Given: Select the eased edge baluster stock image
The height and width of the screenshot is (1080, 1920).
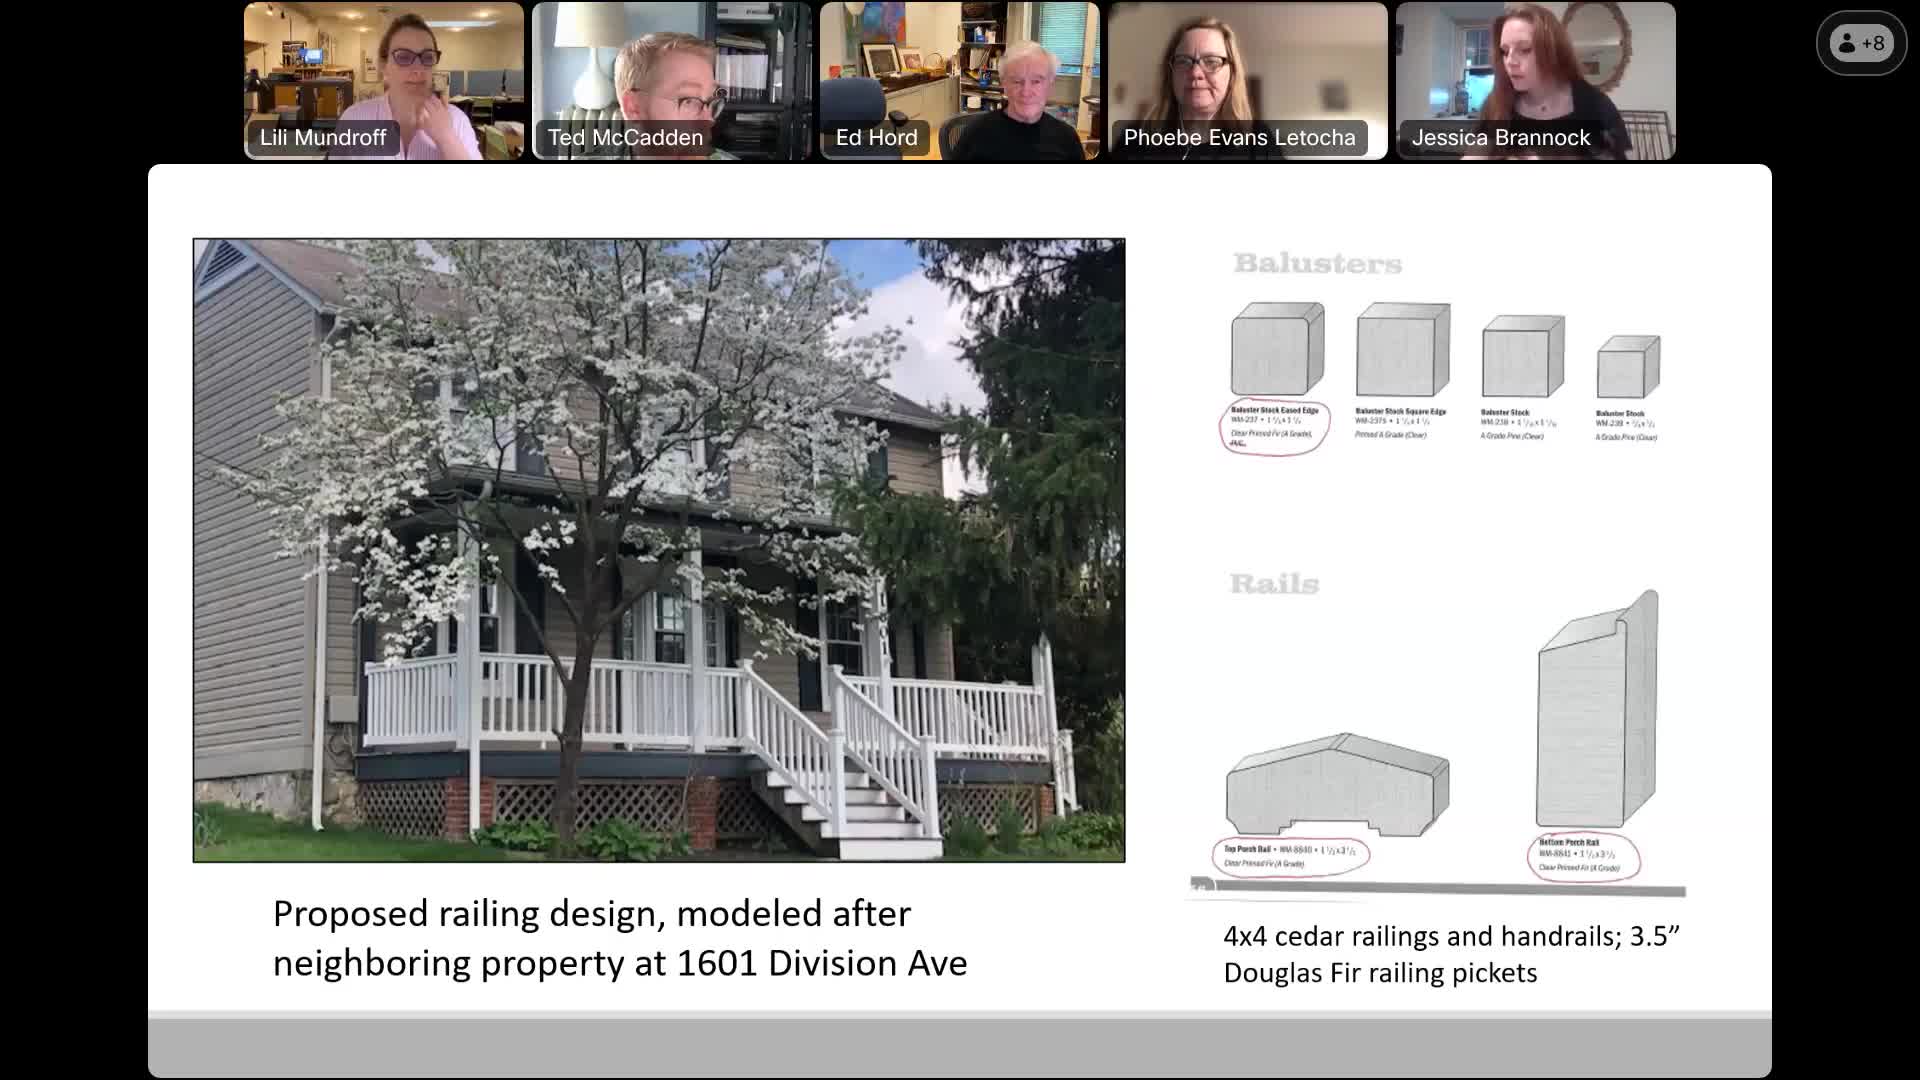Looking at the screenshot, I should [x=1277, y=350].
